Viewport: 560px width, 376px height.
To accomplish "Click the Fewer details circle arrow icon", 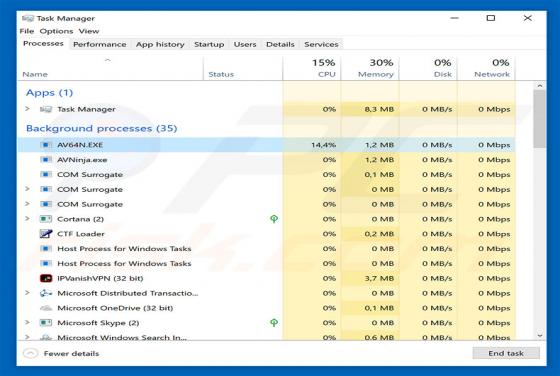I will pos(30,354).
